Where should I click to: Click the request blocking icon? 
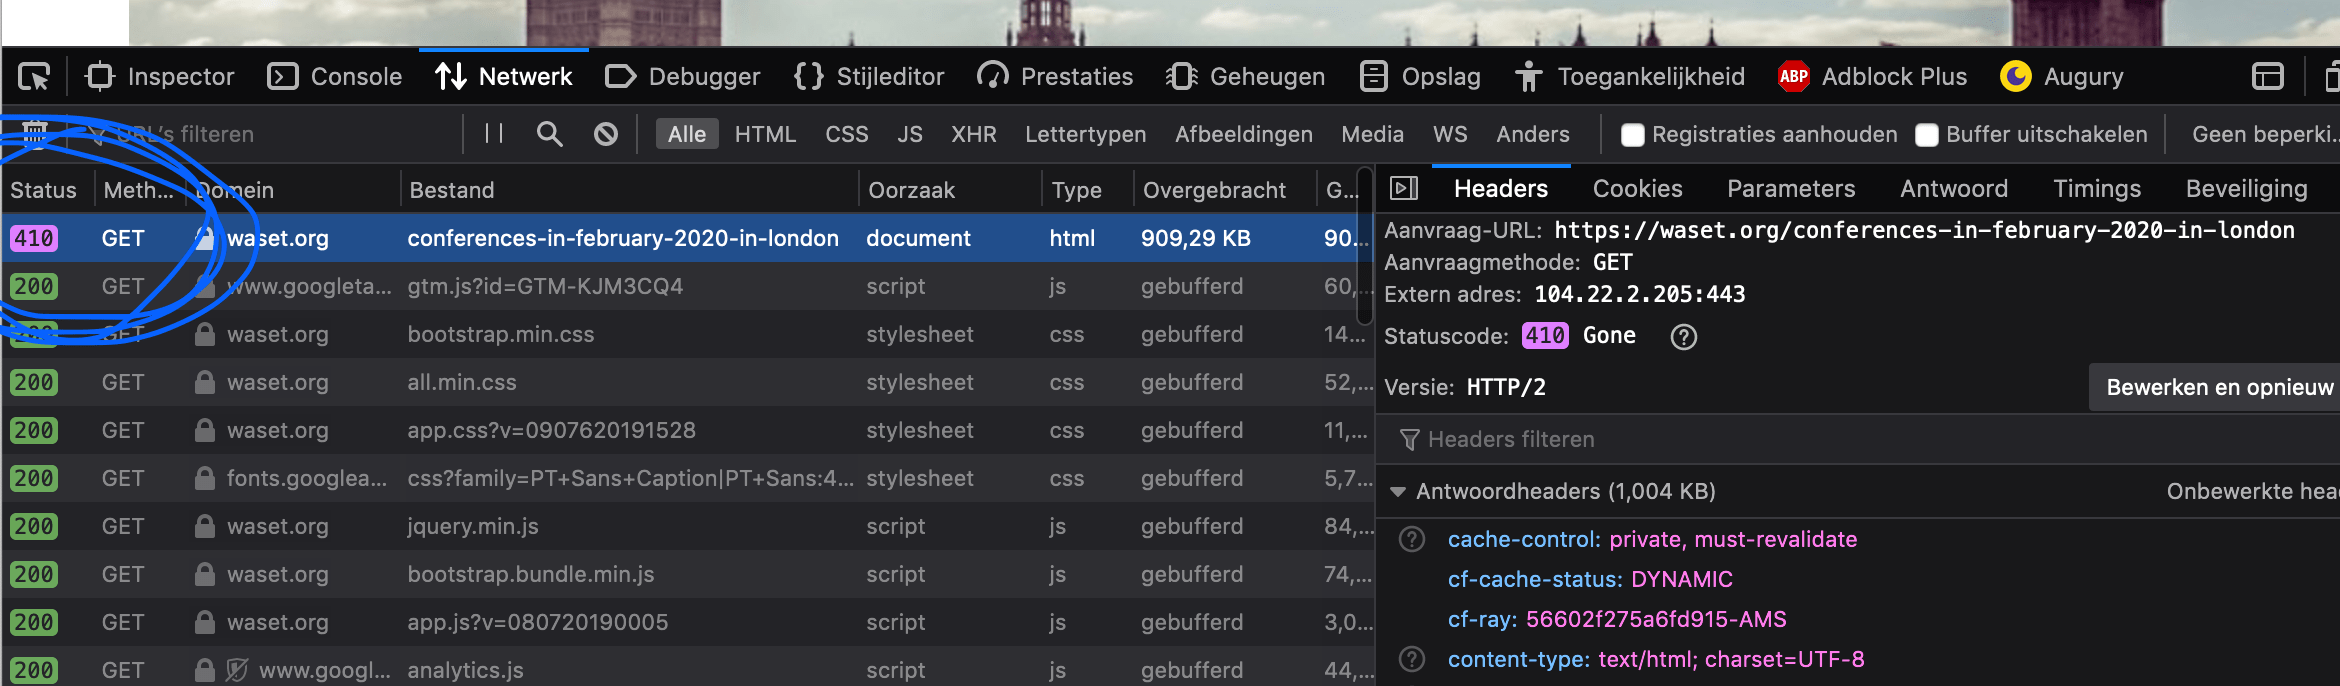click(x=605, y=134)
